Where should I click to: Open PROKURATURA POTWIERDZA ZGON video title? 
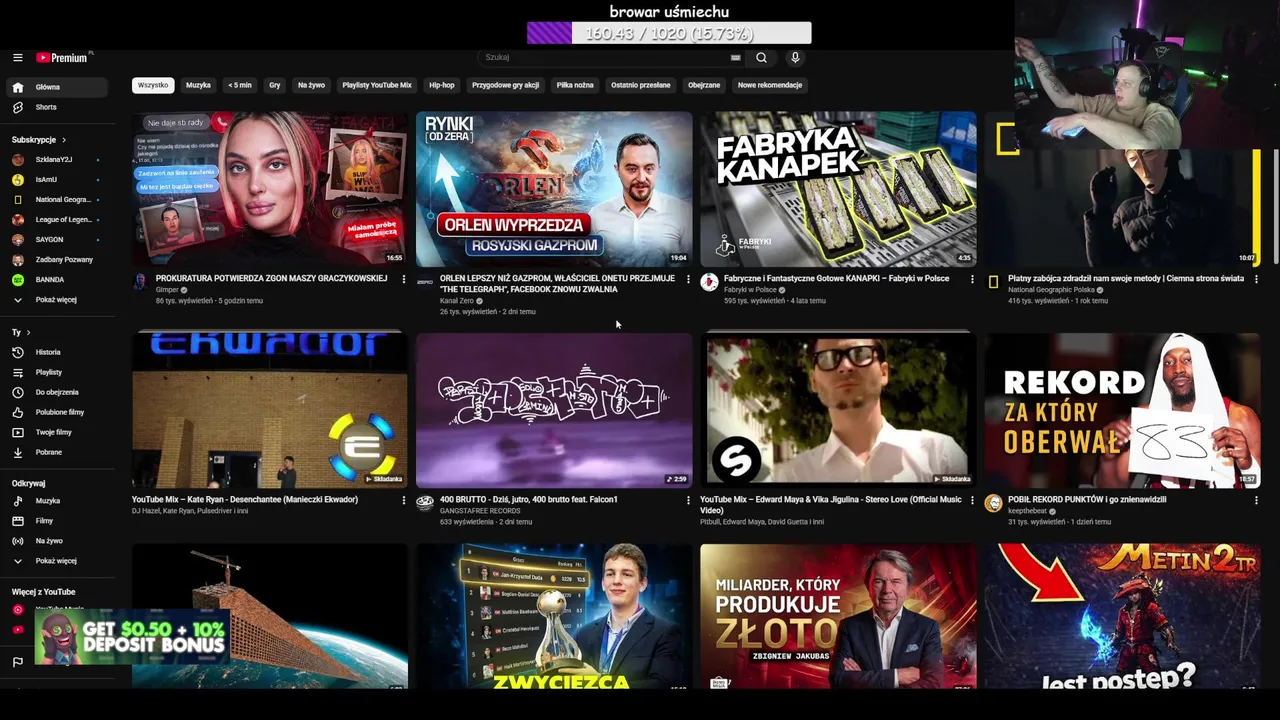pyautogui.click(x=271, y=278)
